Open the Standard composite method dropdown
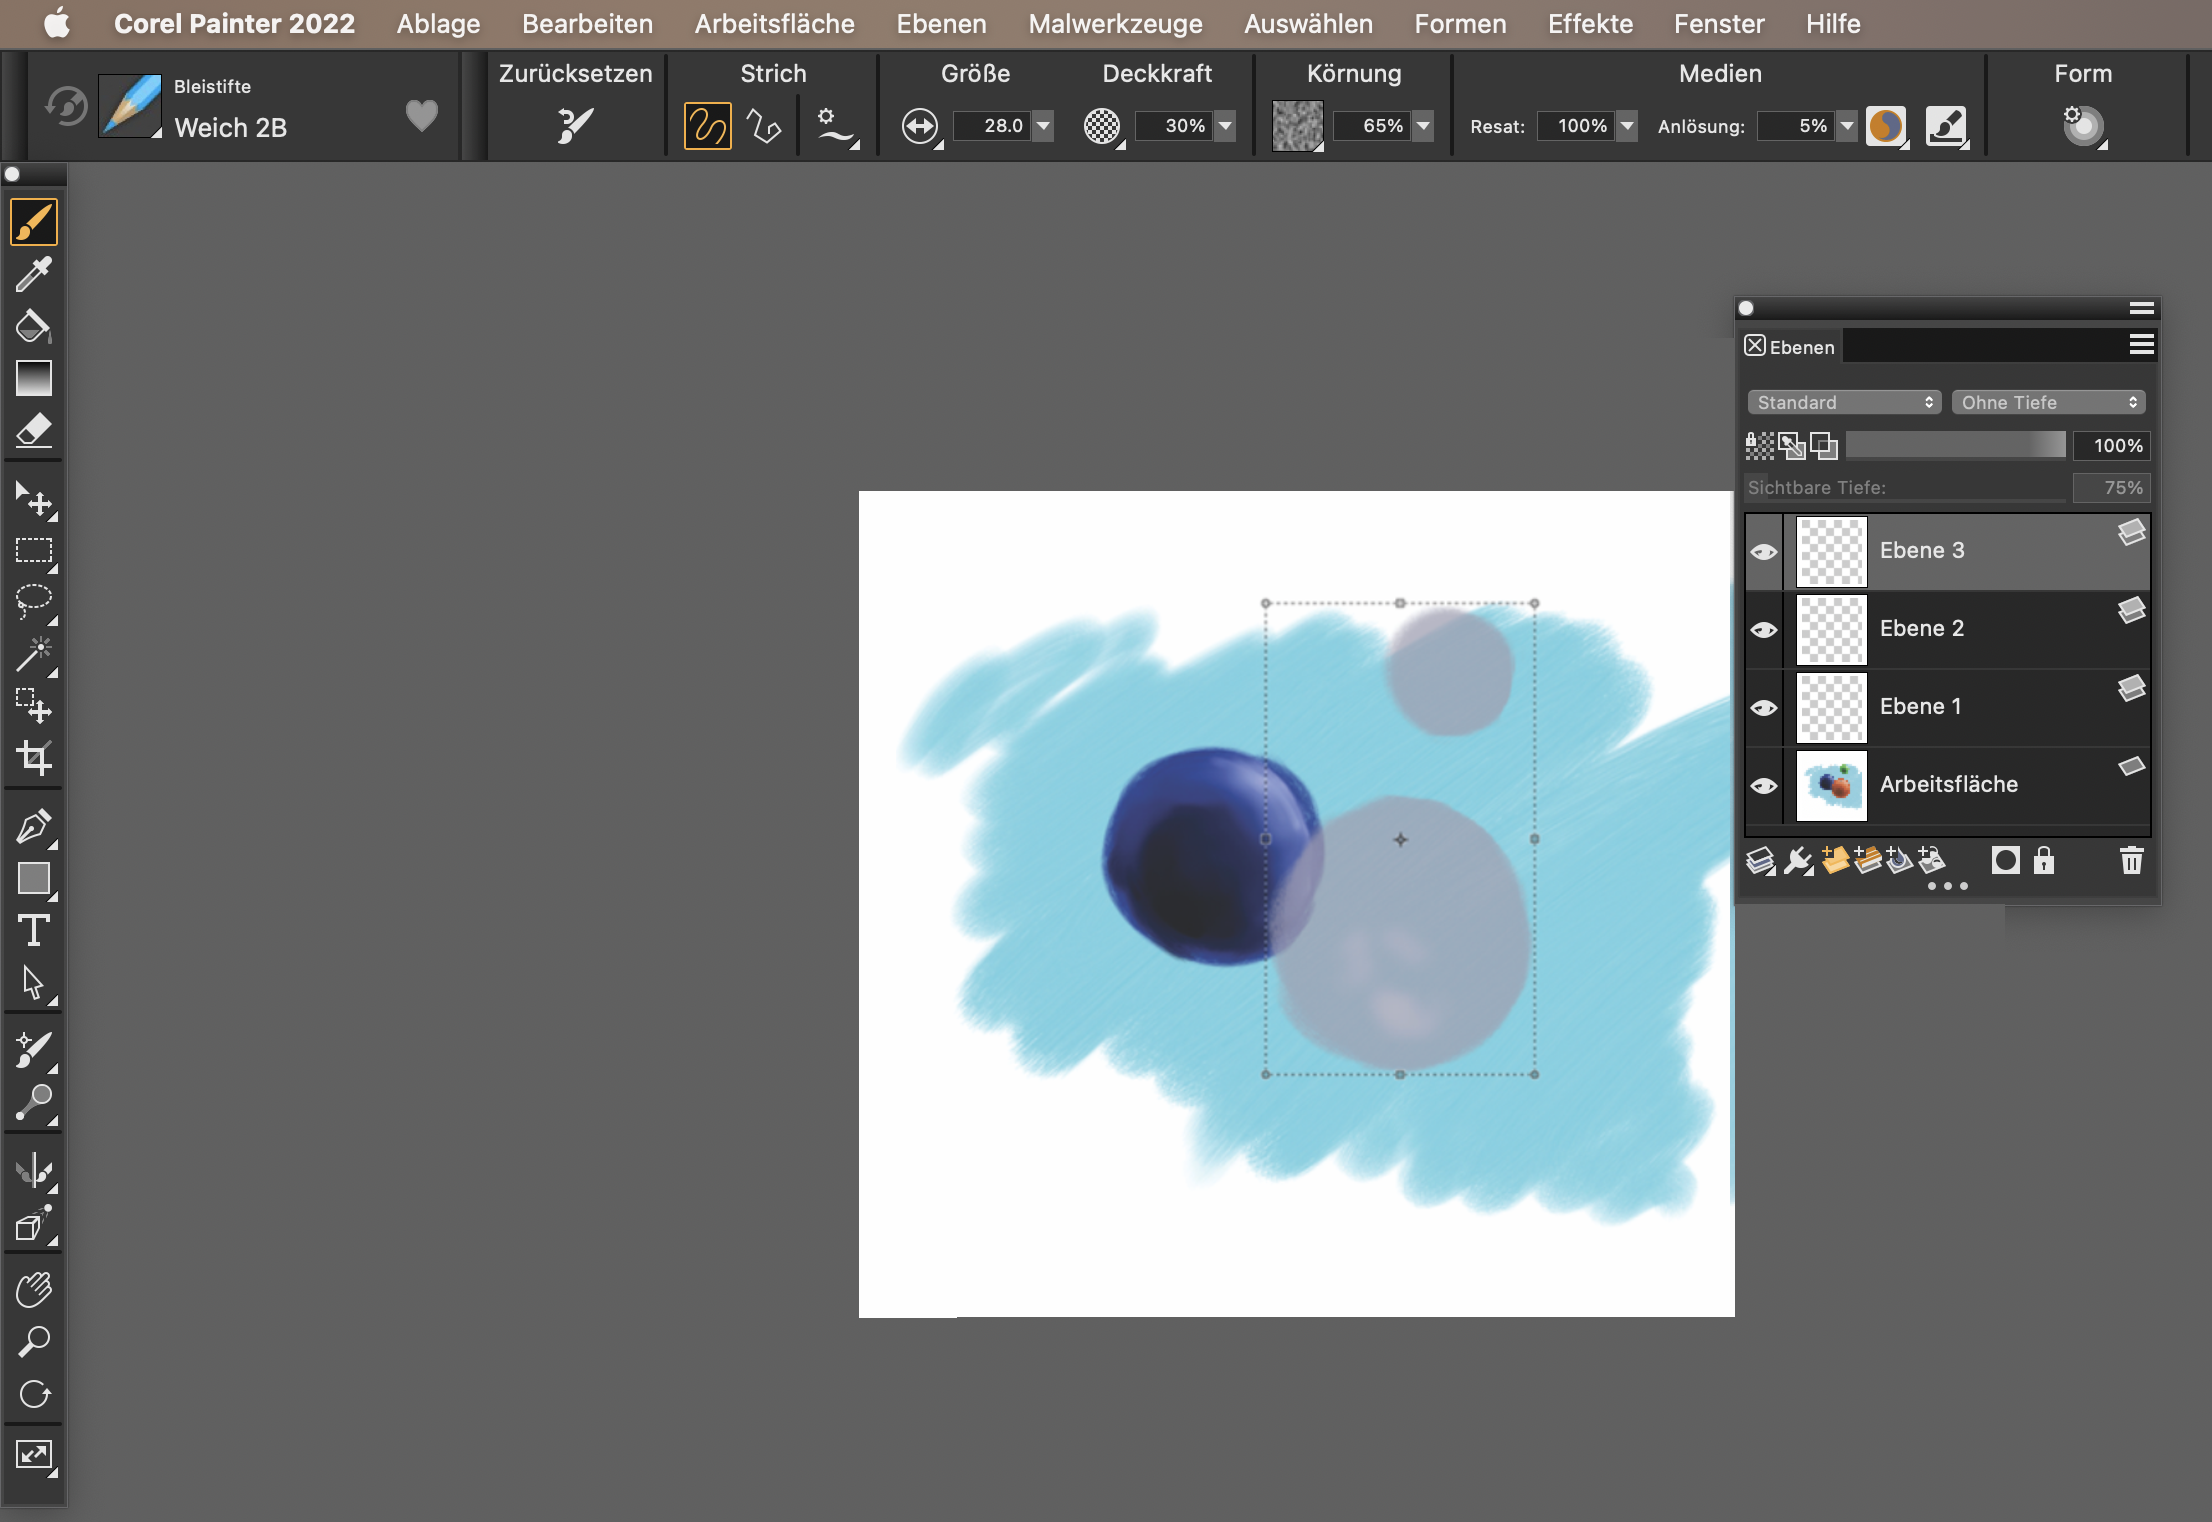2212x1522 pixels. click(1844, 402)
